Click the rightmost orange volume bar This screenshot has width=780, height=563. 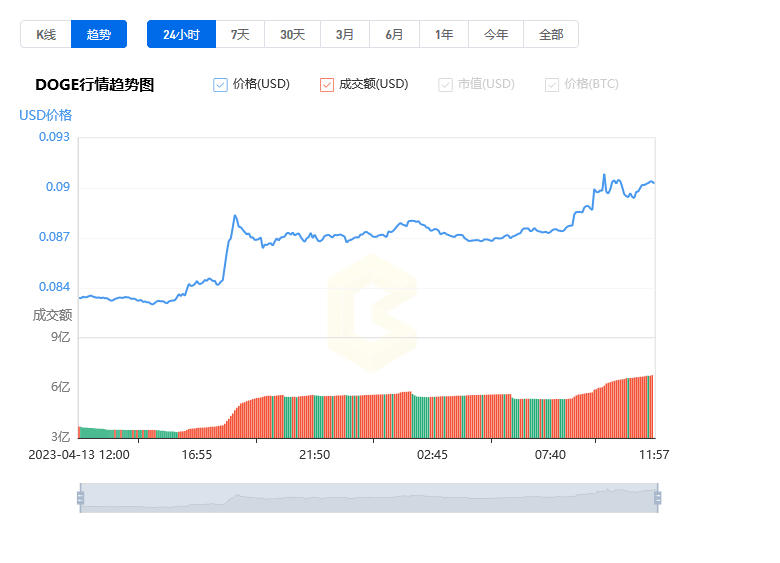651,406
